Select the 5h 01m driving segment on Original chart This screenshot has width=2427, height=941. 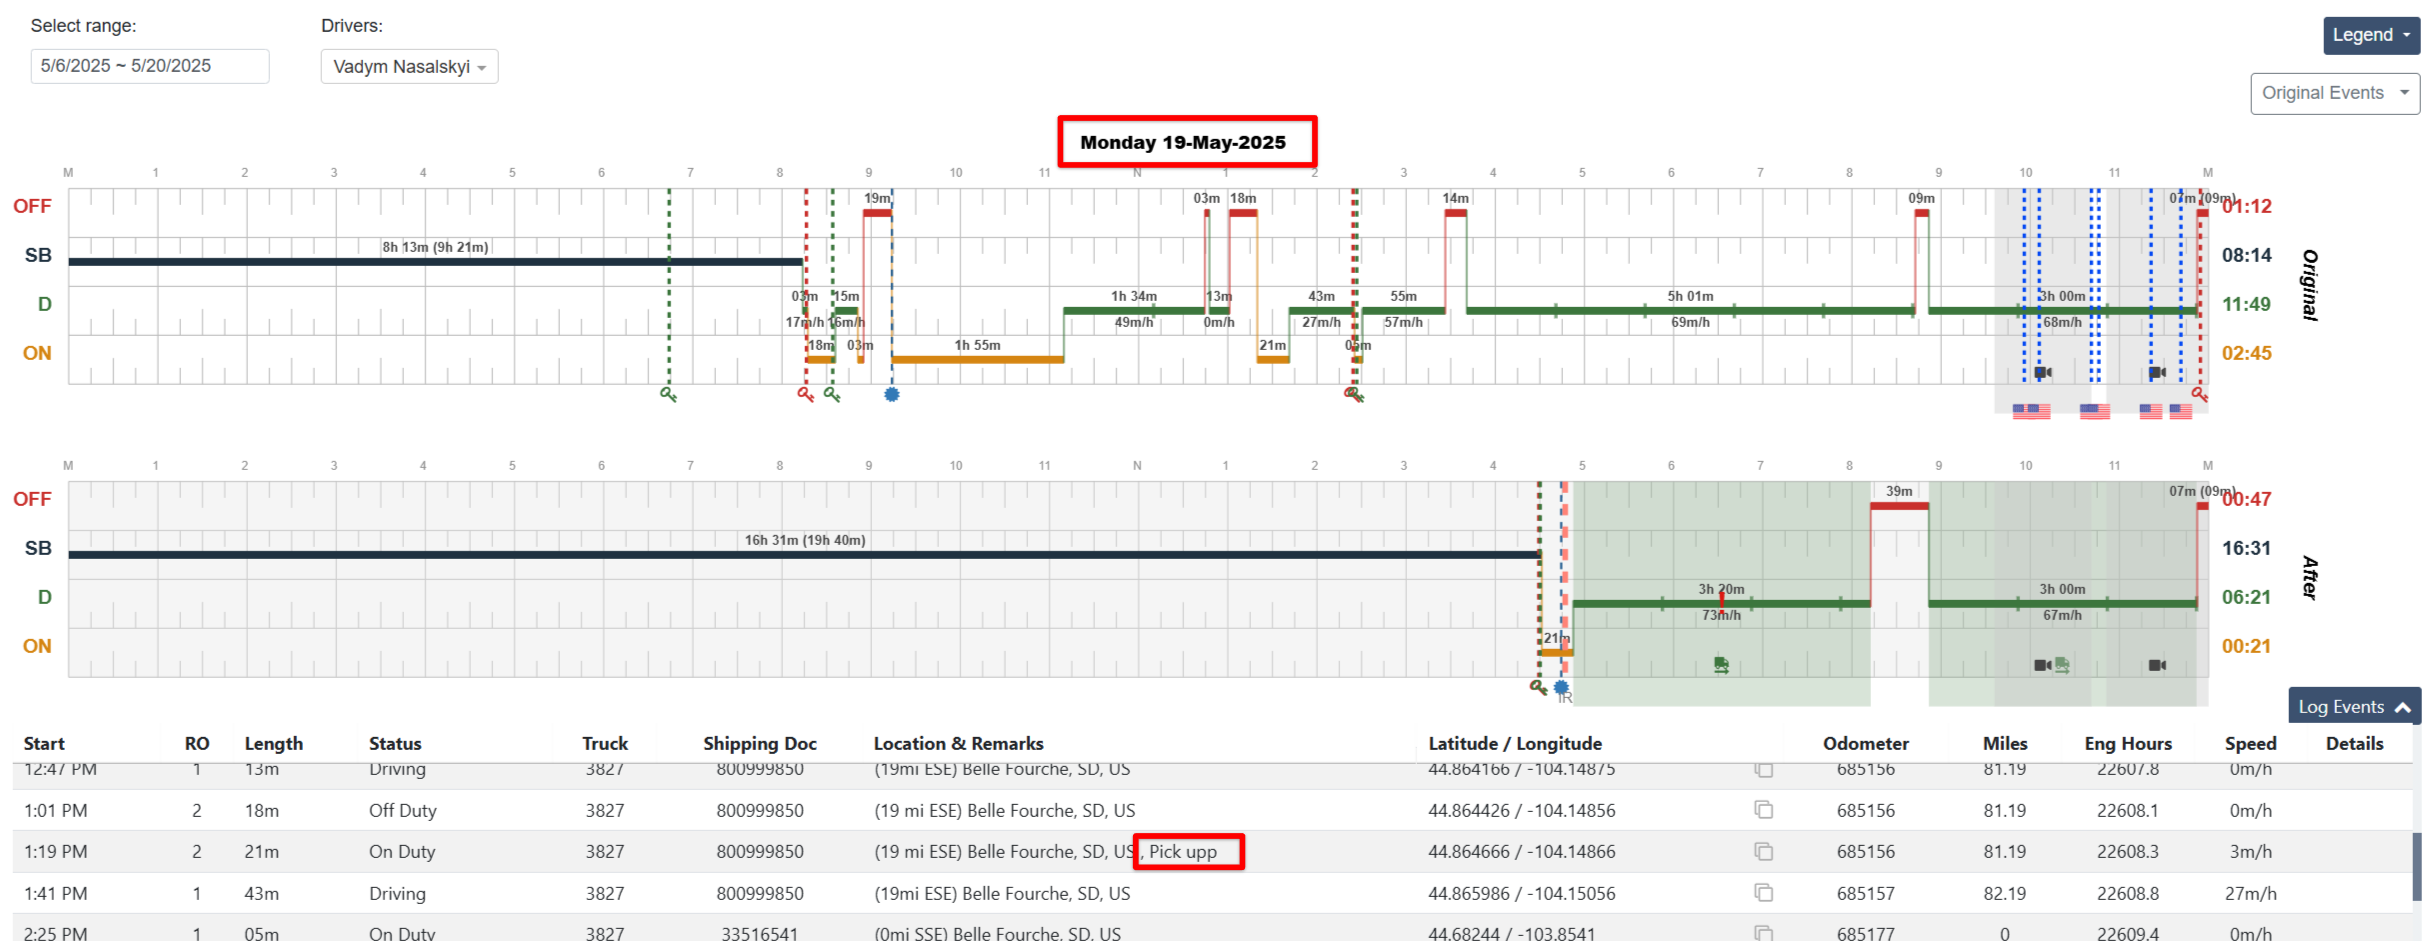pos(1690,311)
